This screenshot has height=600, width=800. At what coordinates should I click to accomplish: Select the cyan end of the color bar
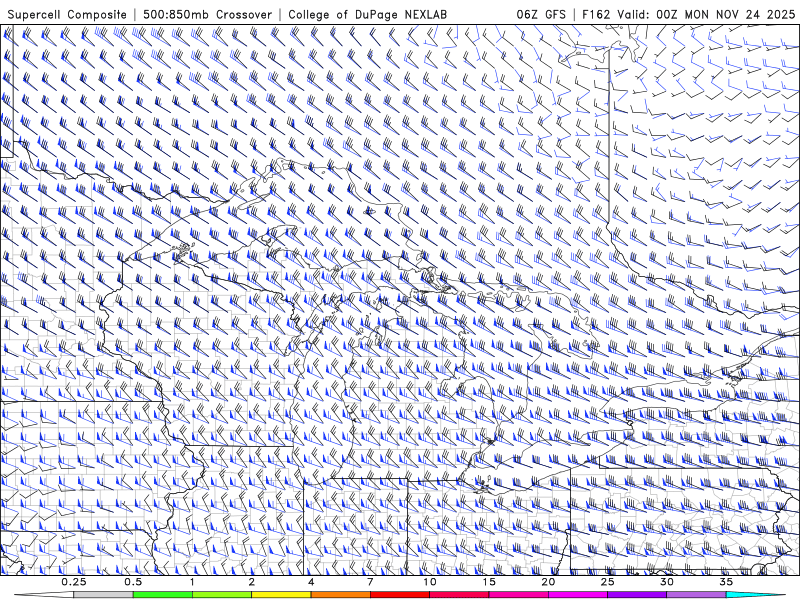point(756,595)
